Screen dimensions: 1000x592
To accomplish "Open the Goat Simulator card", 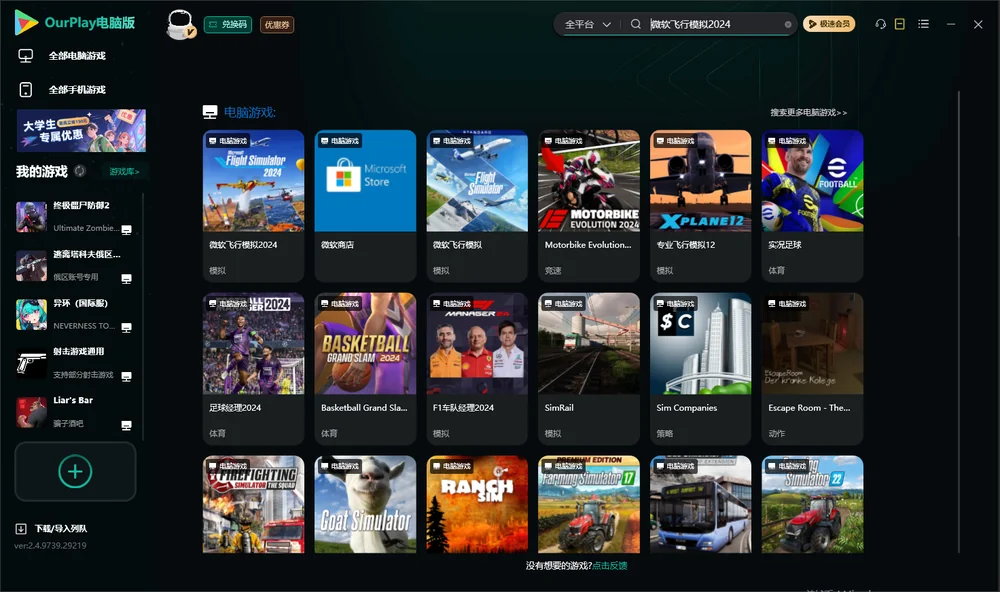I will click(365, 504).
